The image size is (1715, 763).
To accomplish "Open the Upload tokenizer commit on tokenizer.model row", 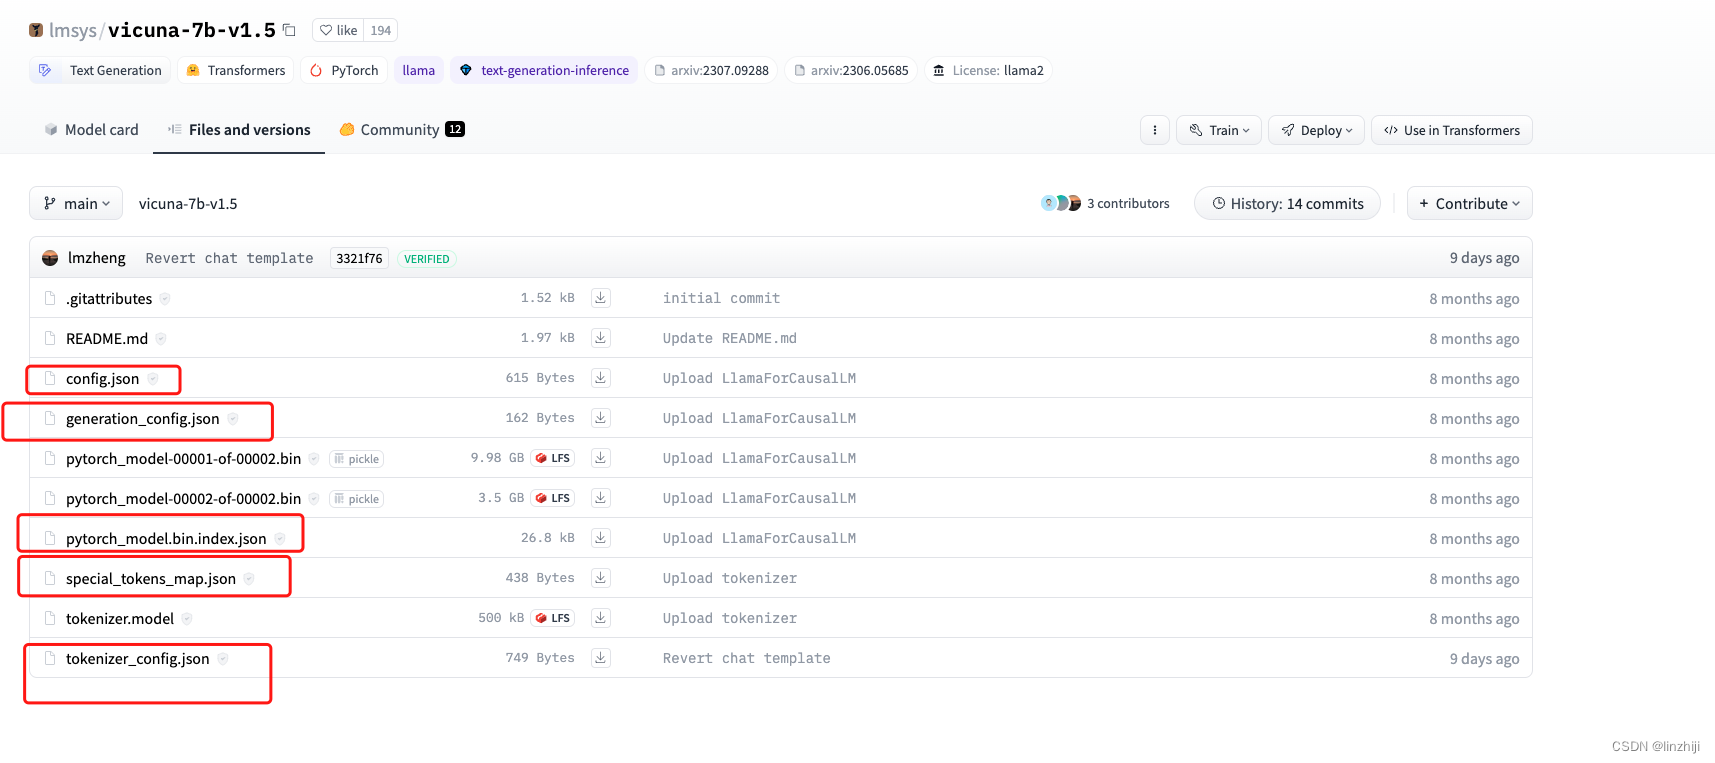I will 730,618.
